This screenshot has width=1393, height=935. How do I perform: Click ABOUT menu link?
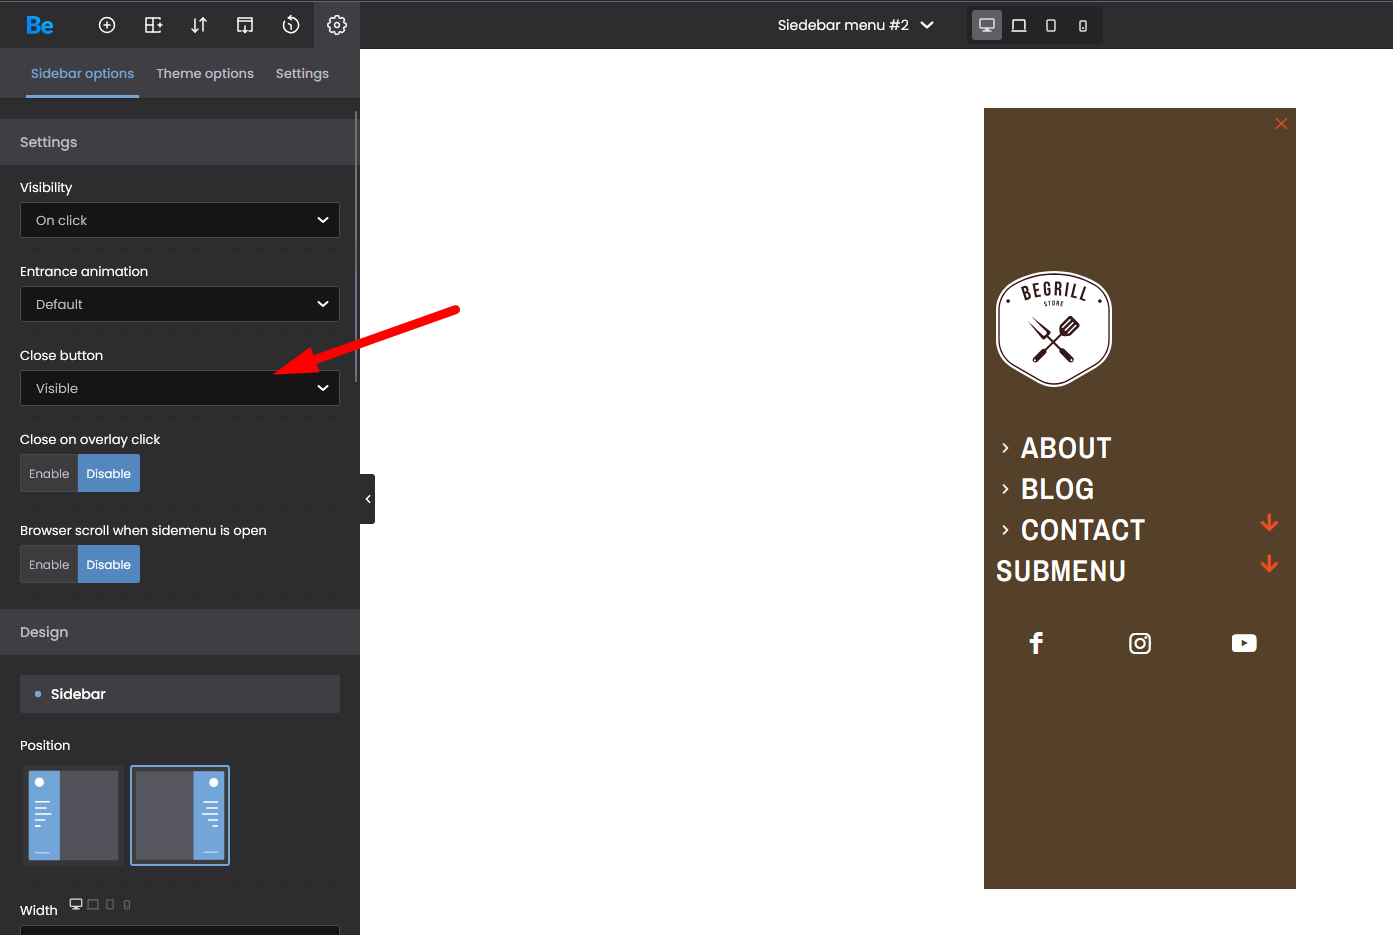1066,448
